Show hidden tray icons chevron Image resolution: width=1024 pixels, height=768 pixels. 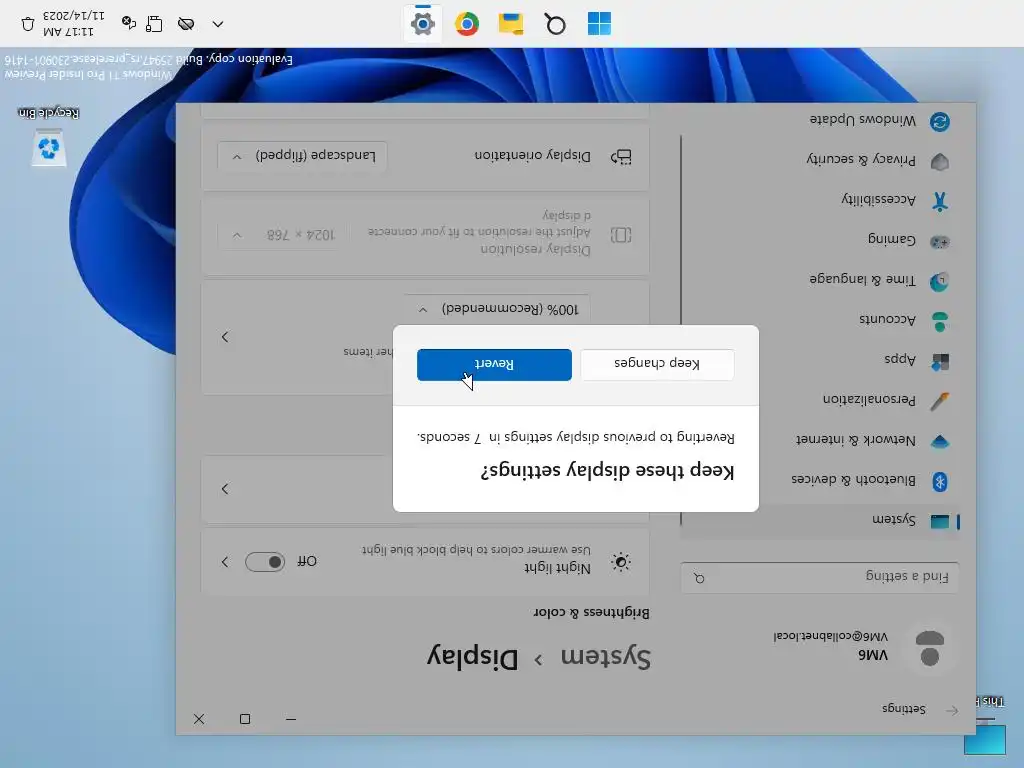click(218, 24)
